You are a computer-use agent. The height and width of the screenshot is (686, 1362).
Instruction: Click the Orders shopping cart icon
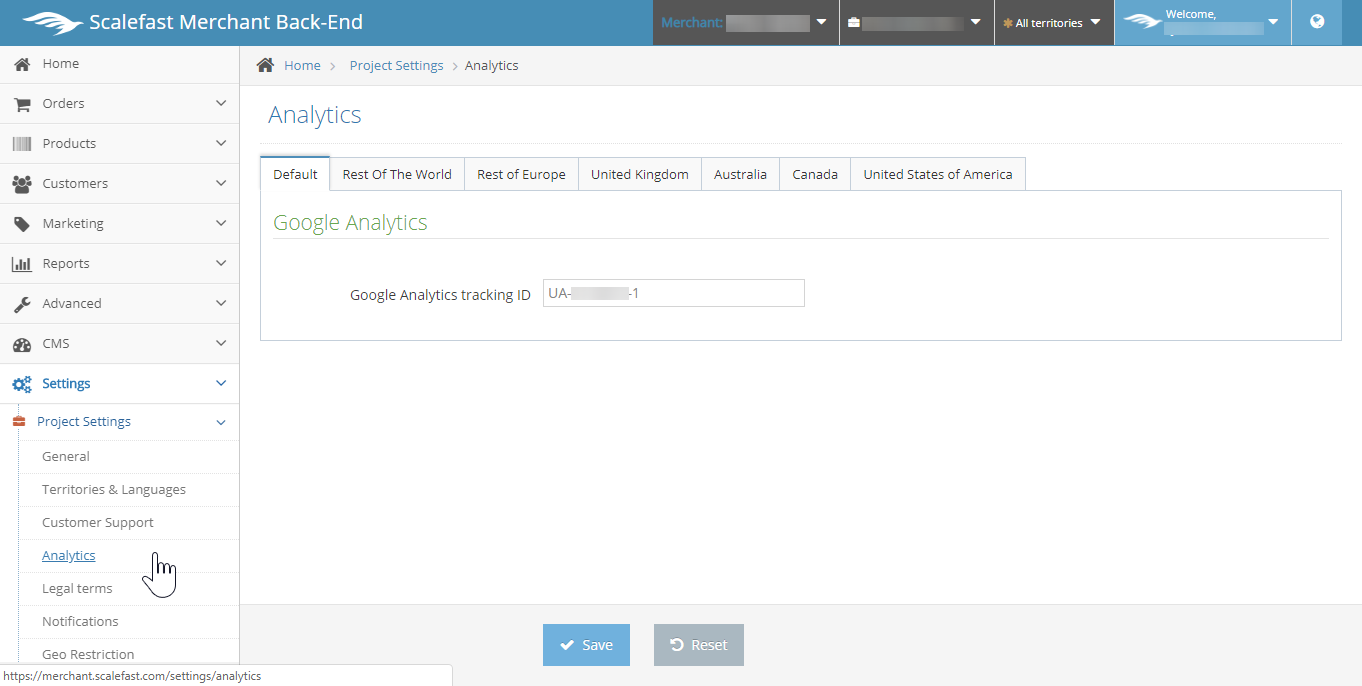point(21,104)
